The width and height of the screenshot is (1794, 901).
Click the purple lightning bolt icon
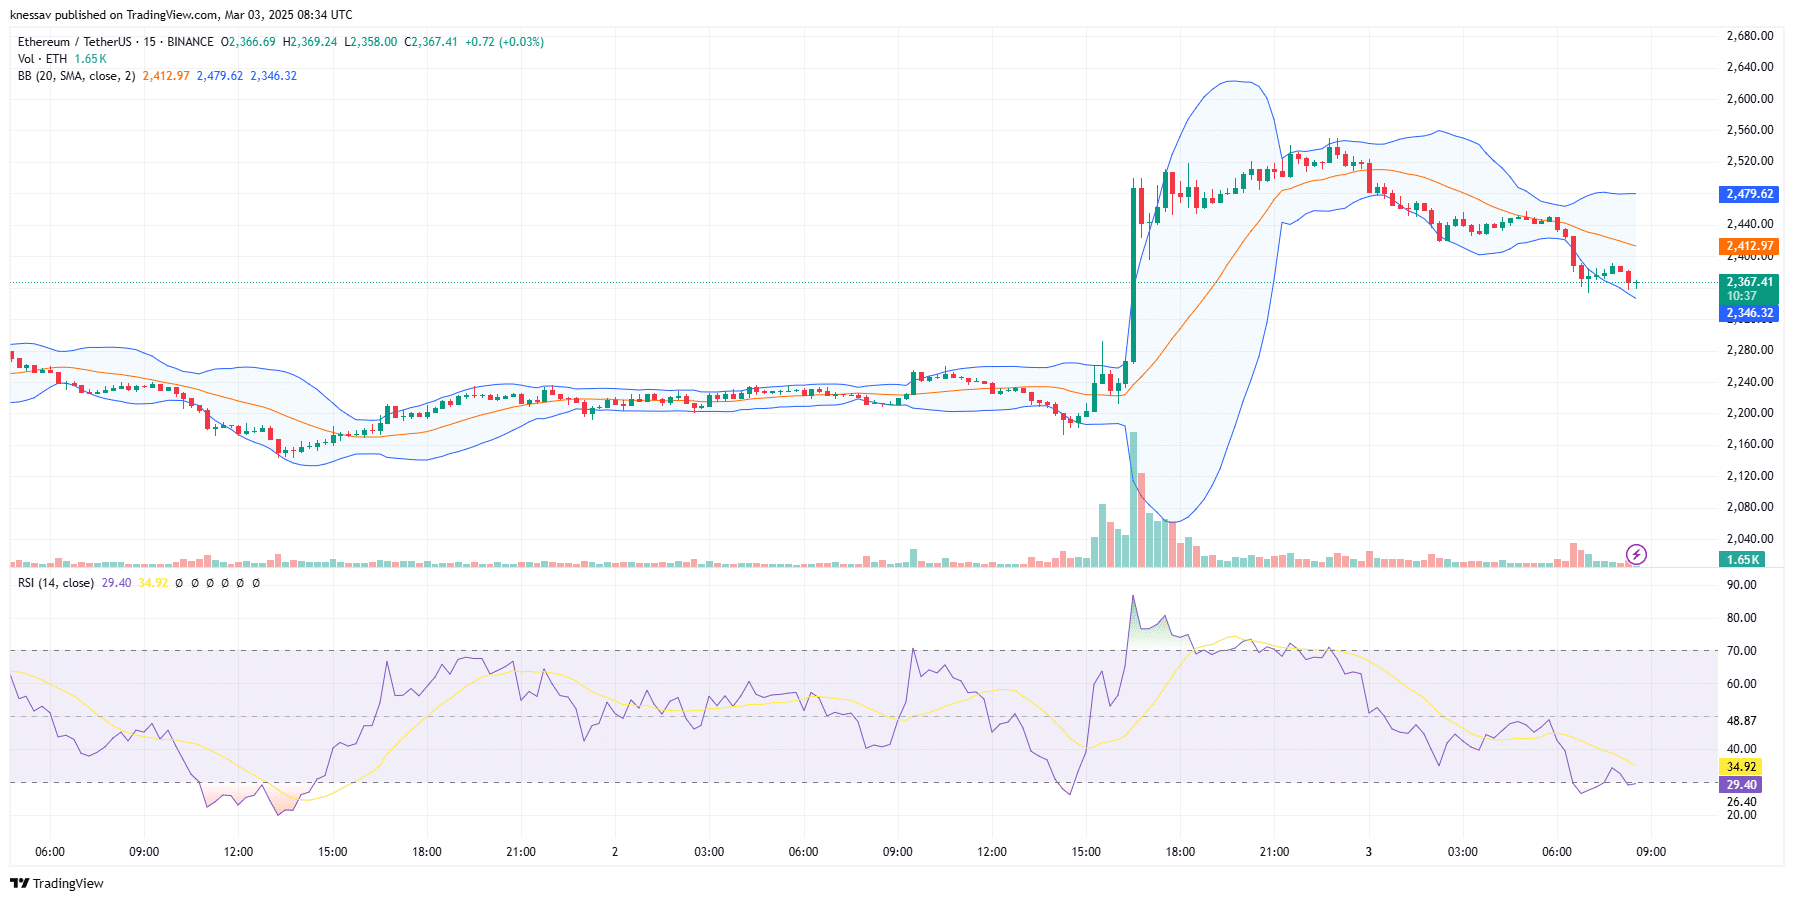pos(1636,554)
